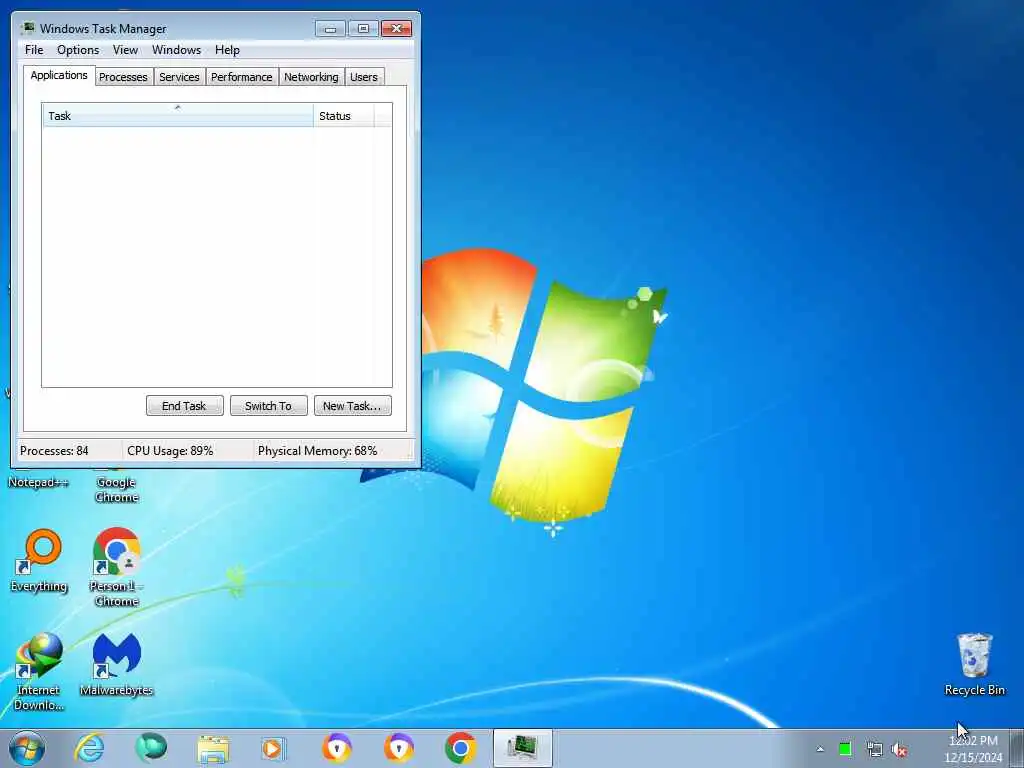Select the Malwarebytes desktop shortcut
This screenshot has height=768, width=1024.
point(116,665)
